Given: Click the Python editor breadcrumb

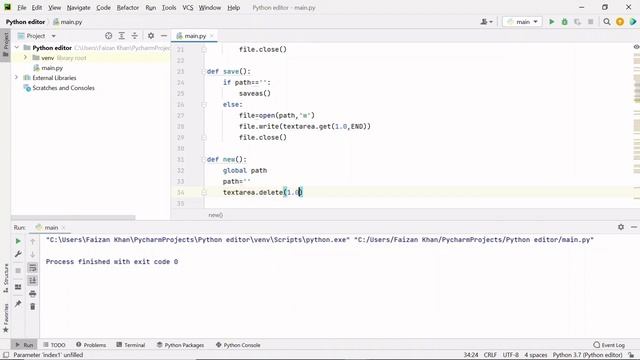Looking at the screenshot, I should 25,22.
